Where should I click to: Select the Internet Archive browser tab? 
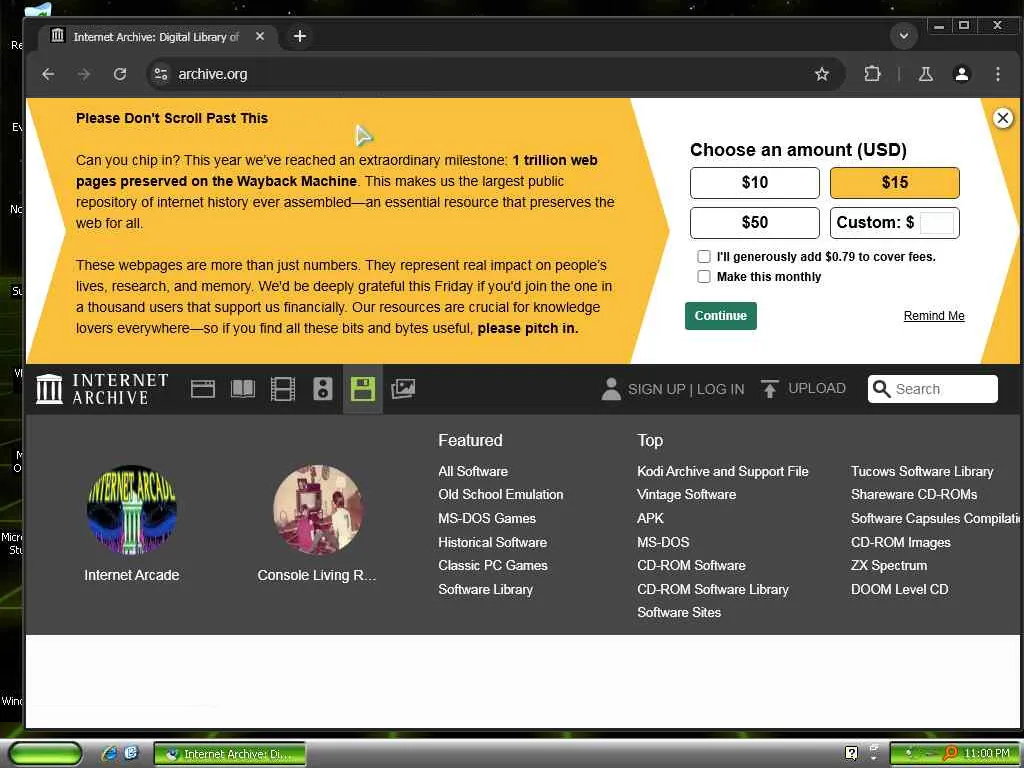click(159, 37)
